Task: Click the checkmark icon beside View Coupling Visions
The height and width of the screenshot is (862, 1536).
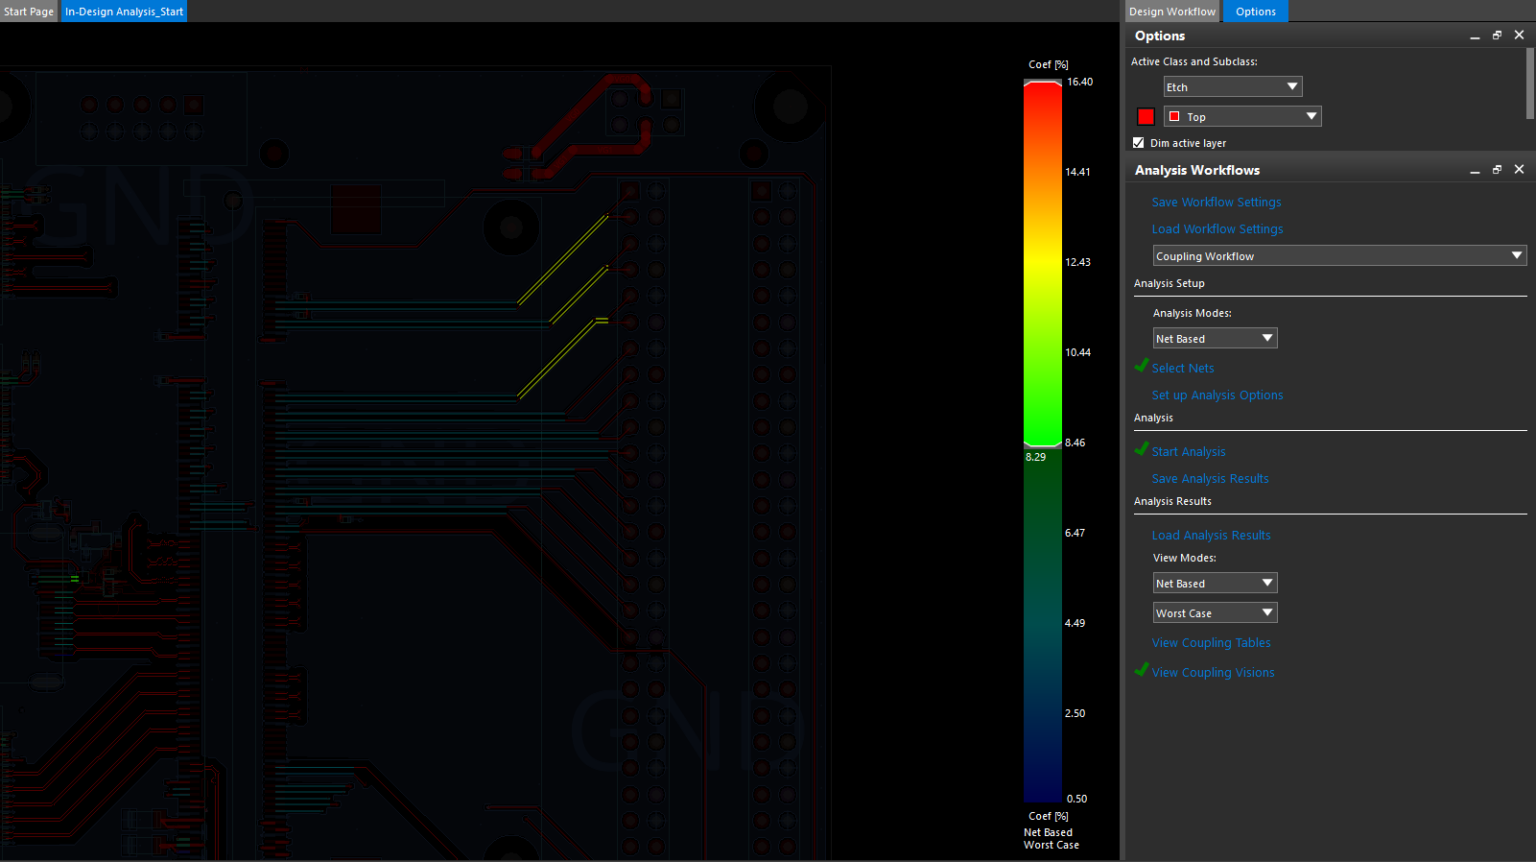Action: tap(1141, 670)
